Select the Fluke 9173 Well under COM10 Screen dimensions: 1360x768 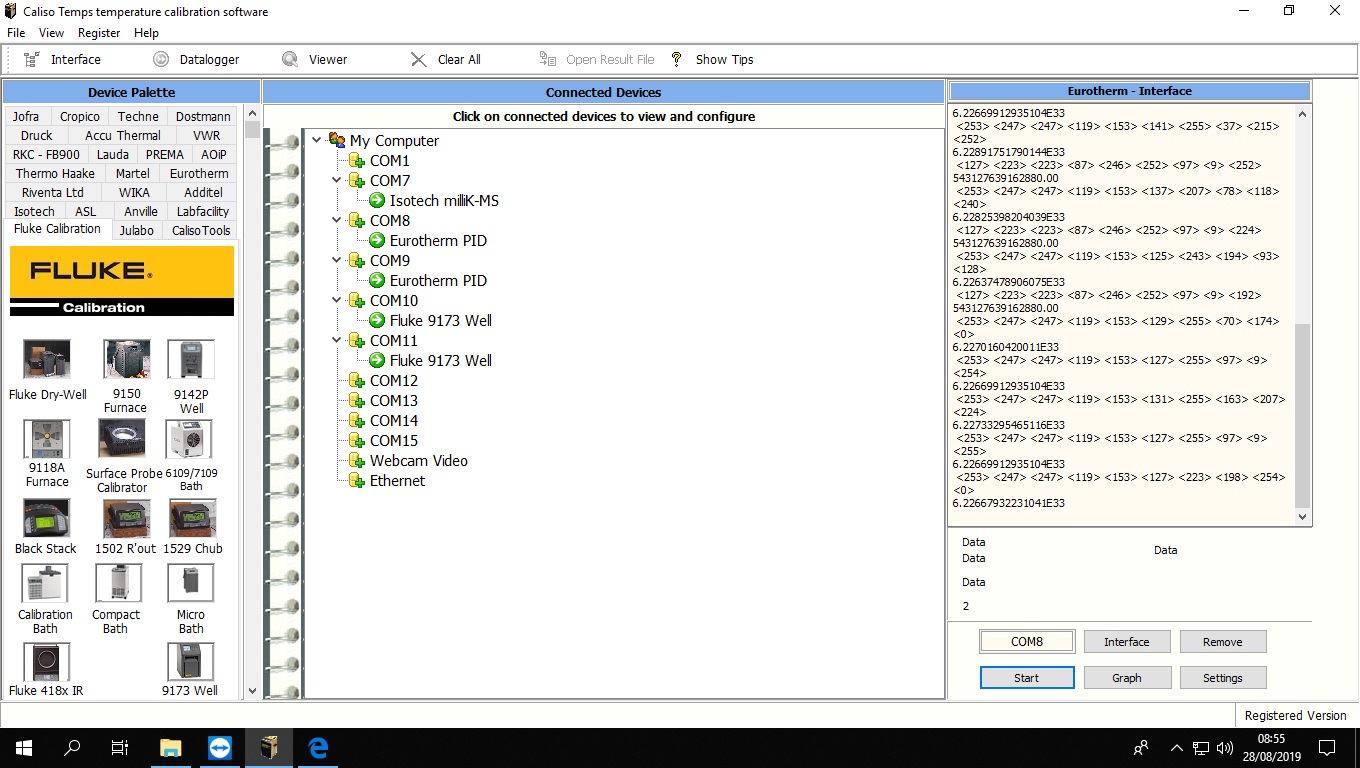point(441,320)
